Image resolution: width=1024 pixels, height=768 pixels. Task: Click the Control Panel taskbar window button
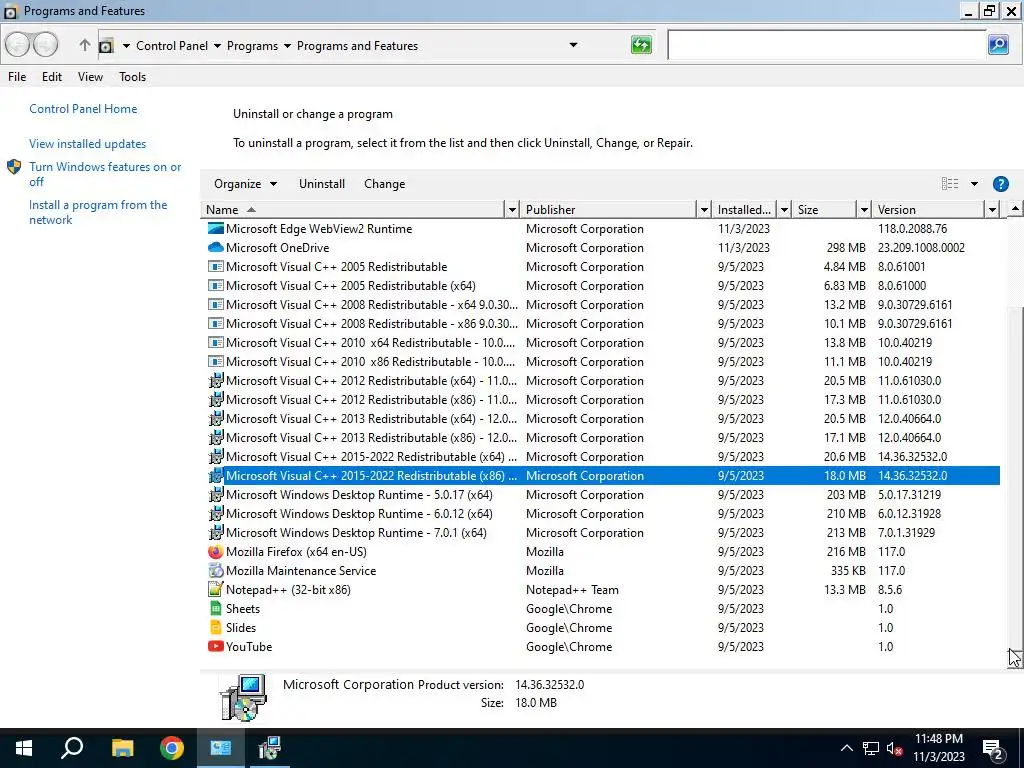(221, 748)
